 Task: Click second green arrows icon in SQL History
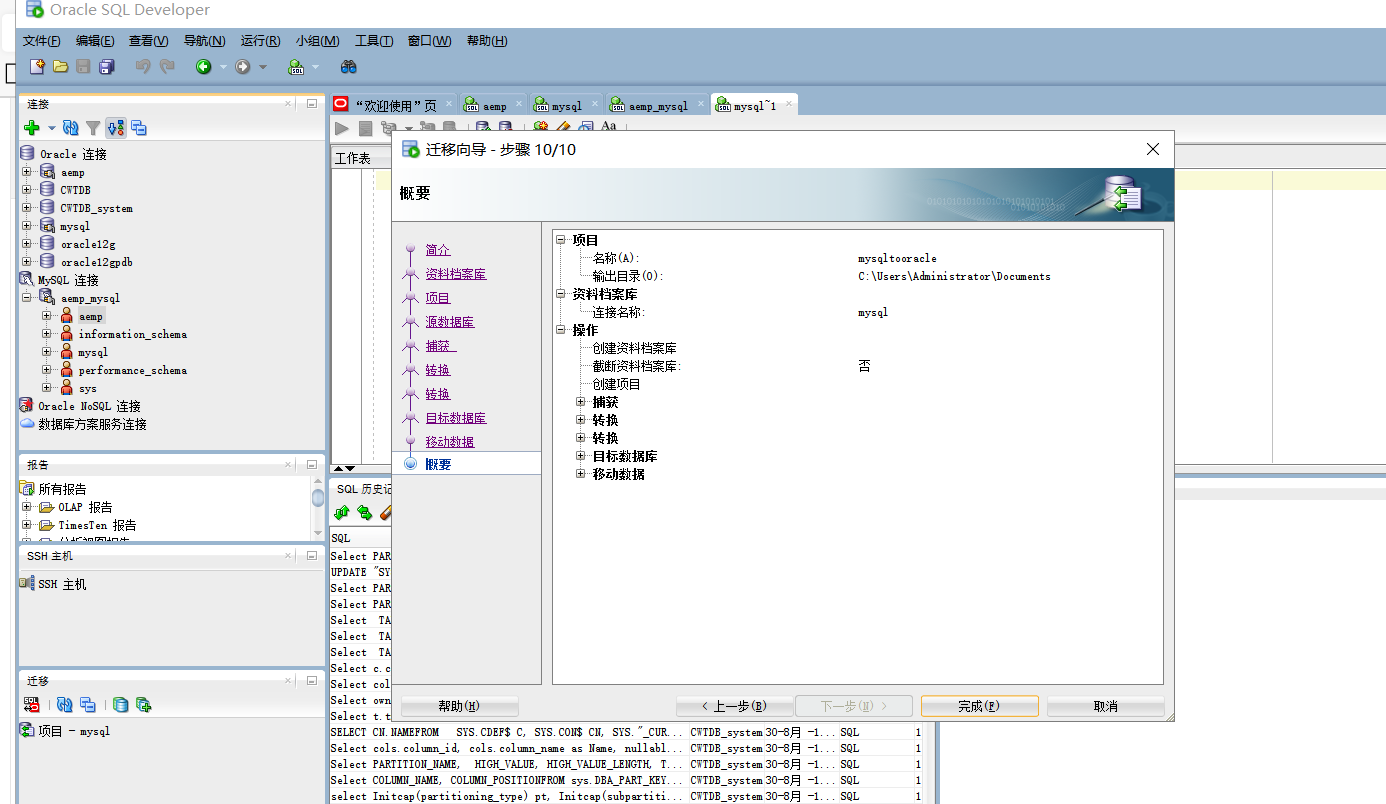[x=364, y=512]
